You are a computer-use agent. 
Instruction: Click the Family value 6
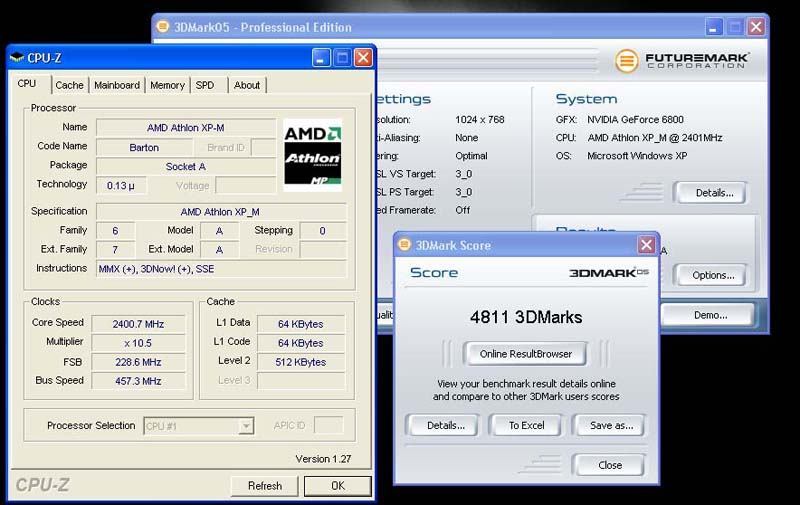tap(115, 231)
